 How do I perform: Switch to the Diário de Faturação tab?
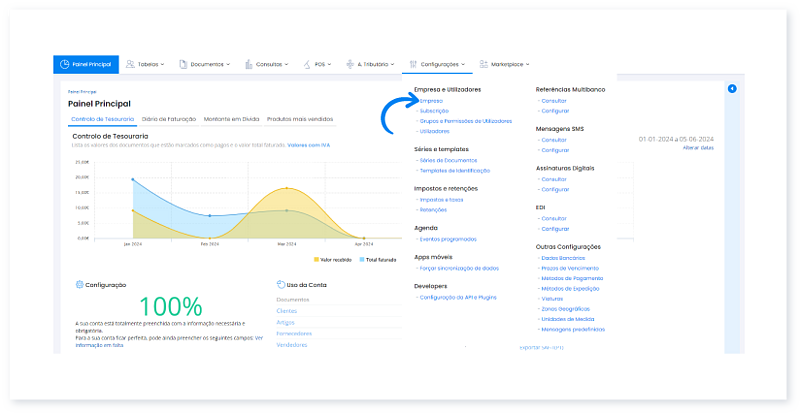point(168,119)
